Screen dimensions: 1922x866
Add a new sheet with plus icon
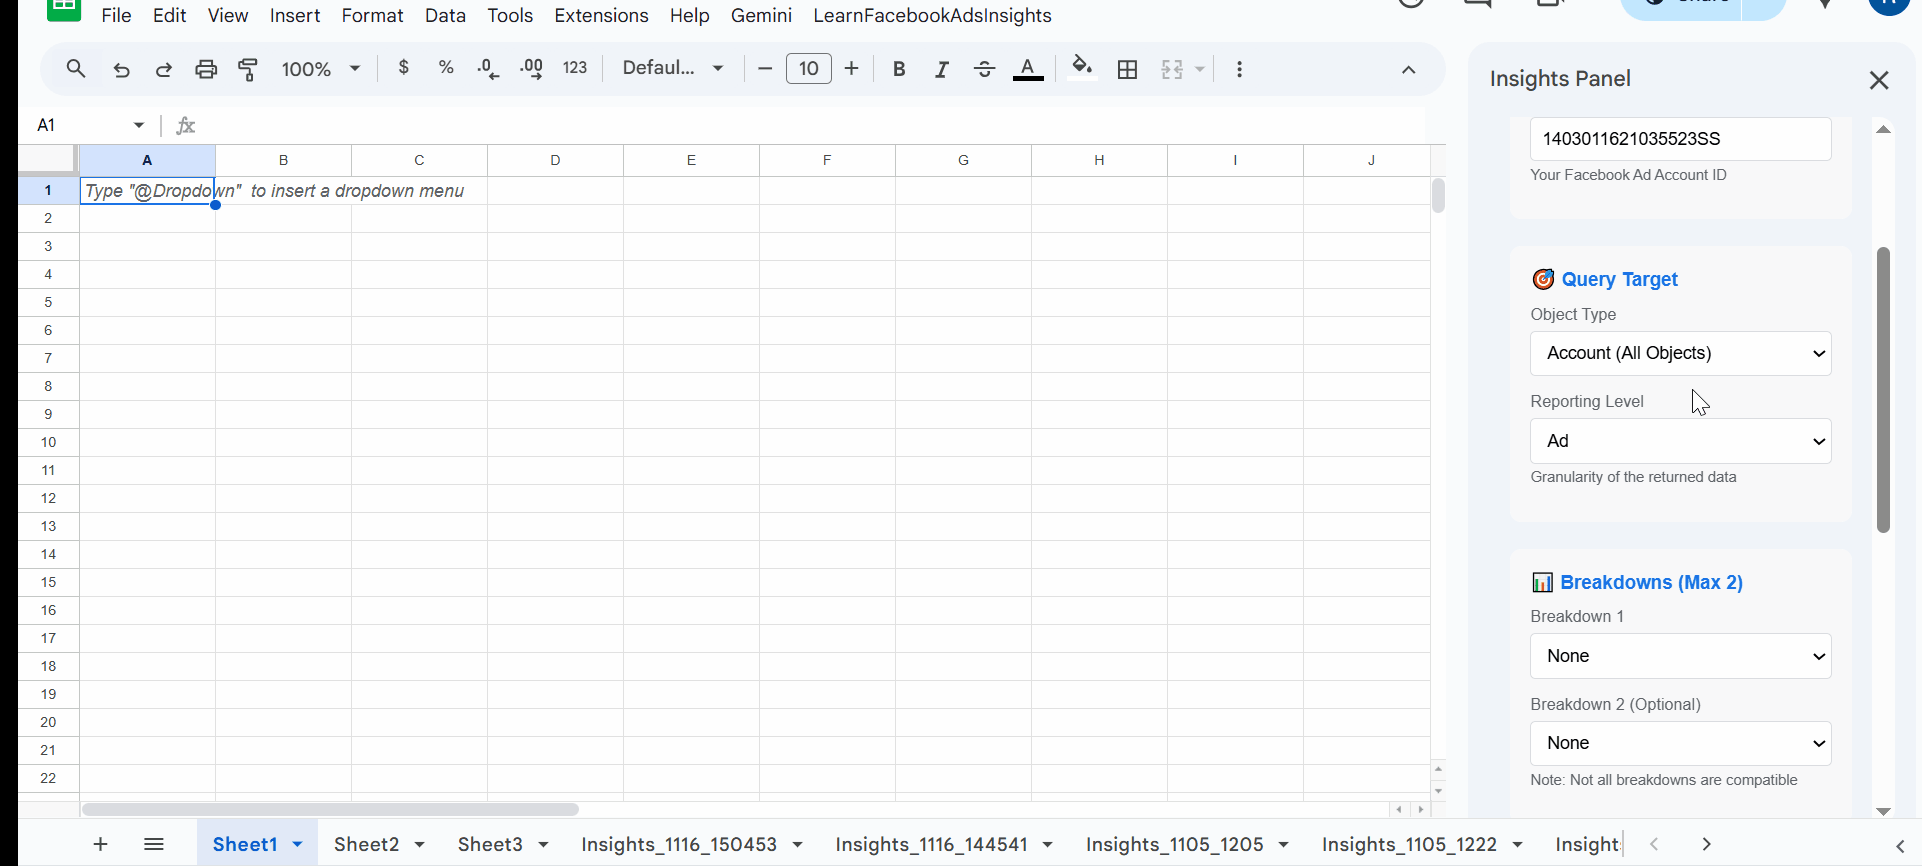pyautogui.click(x=100, y=845)
